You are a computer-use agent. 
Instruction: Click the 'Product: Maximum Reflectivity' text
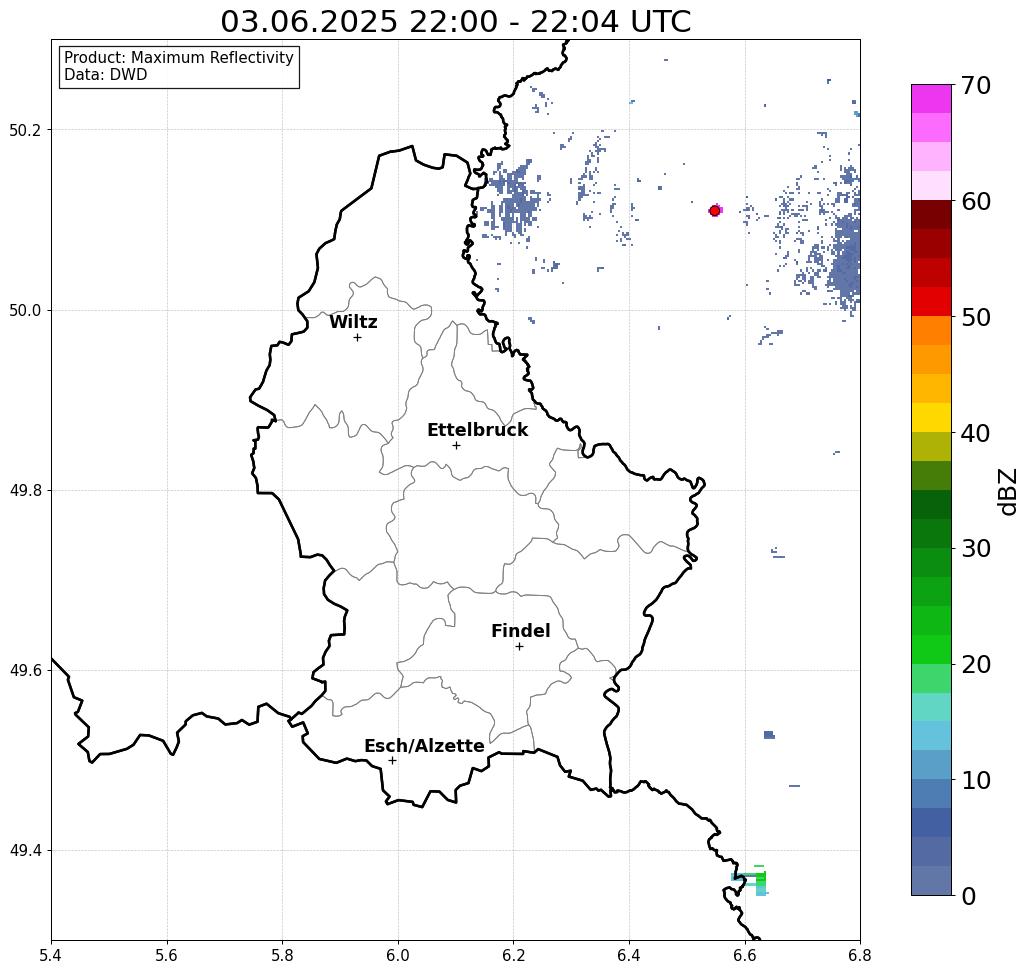point(178,58)
